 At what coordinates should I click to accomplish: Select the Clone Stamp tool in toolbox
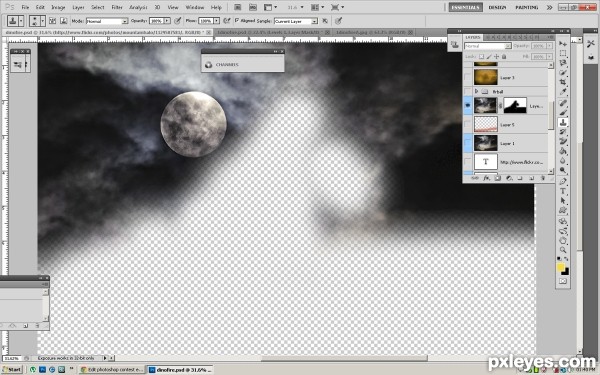click(562, 122)
